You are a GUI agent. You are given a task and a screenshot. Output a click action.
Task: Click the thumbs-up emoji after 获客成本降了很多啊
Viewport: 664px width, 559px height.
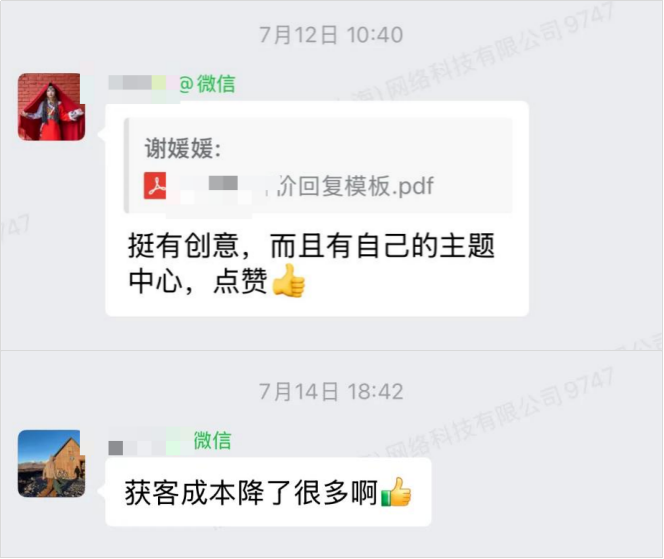[x=396, y=492]
